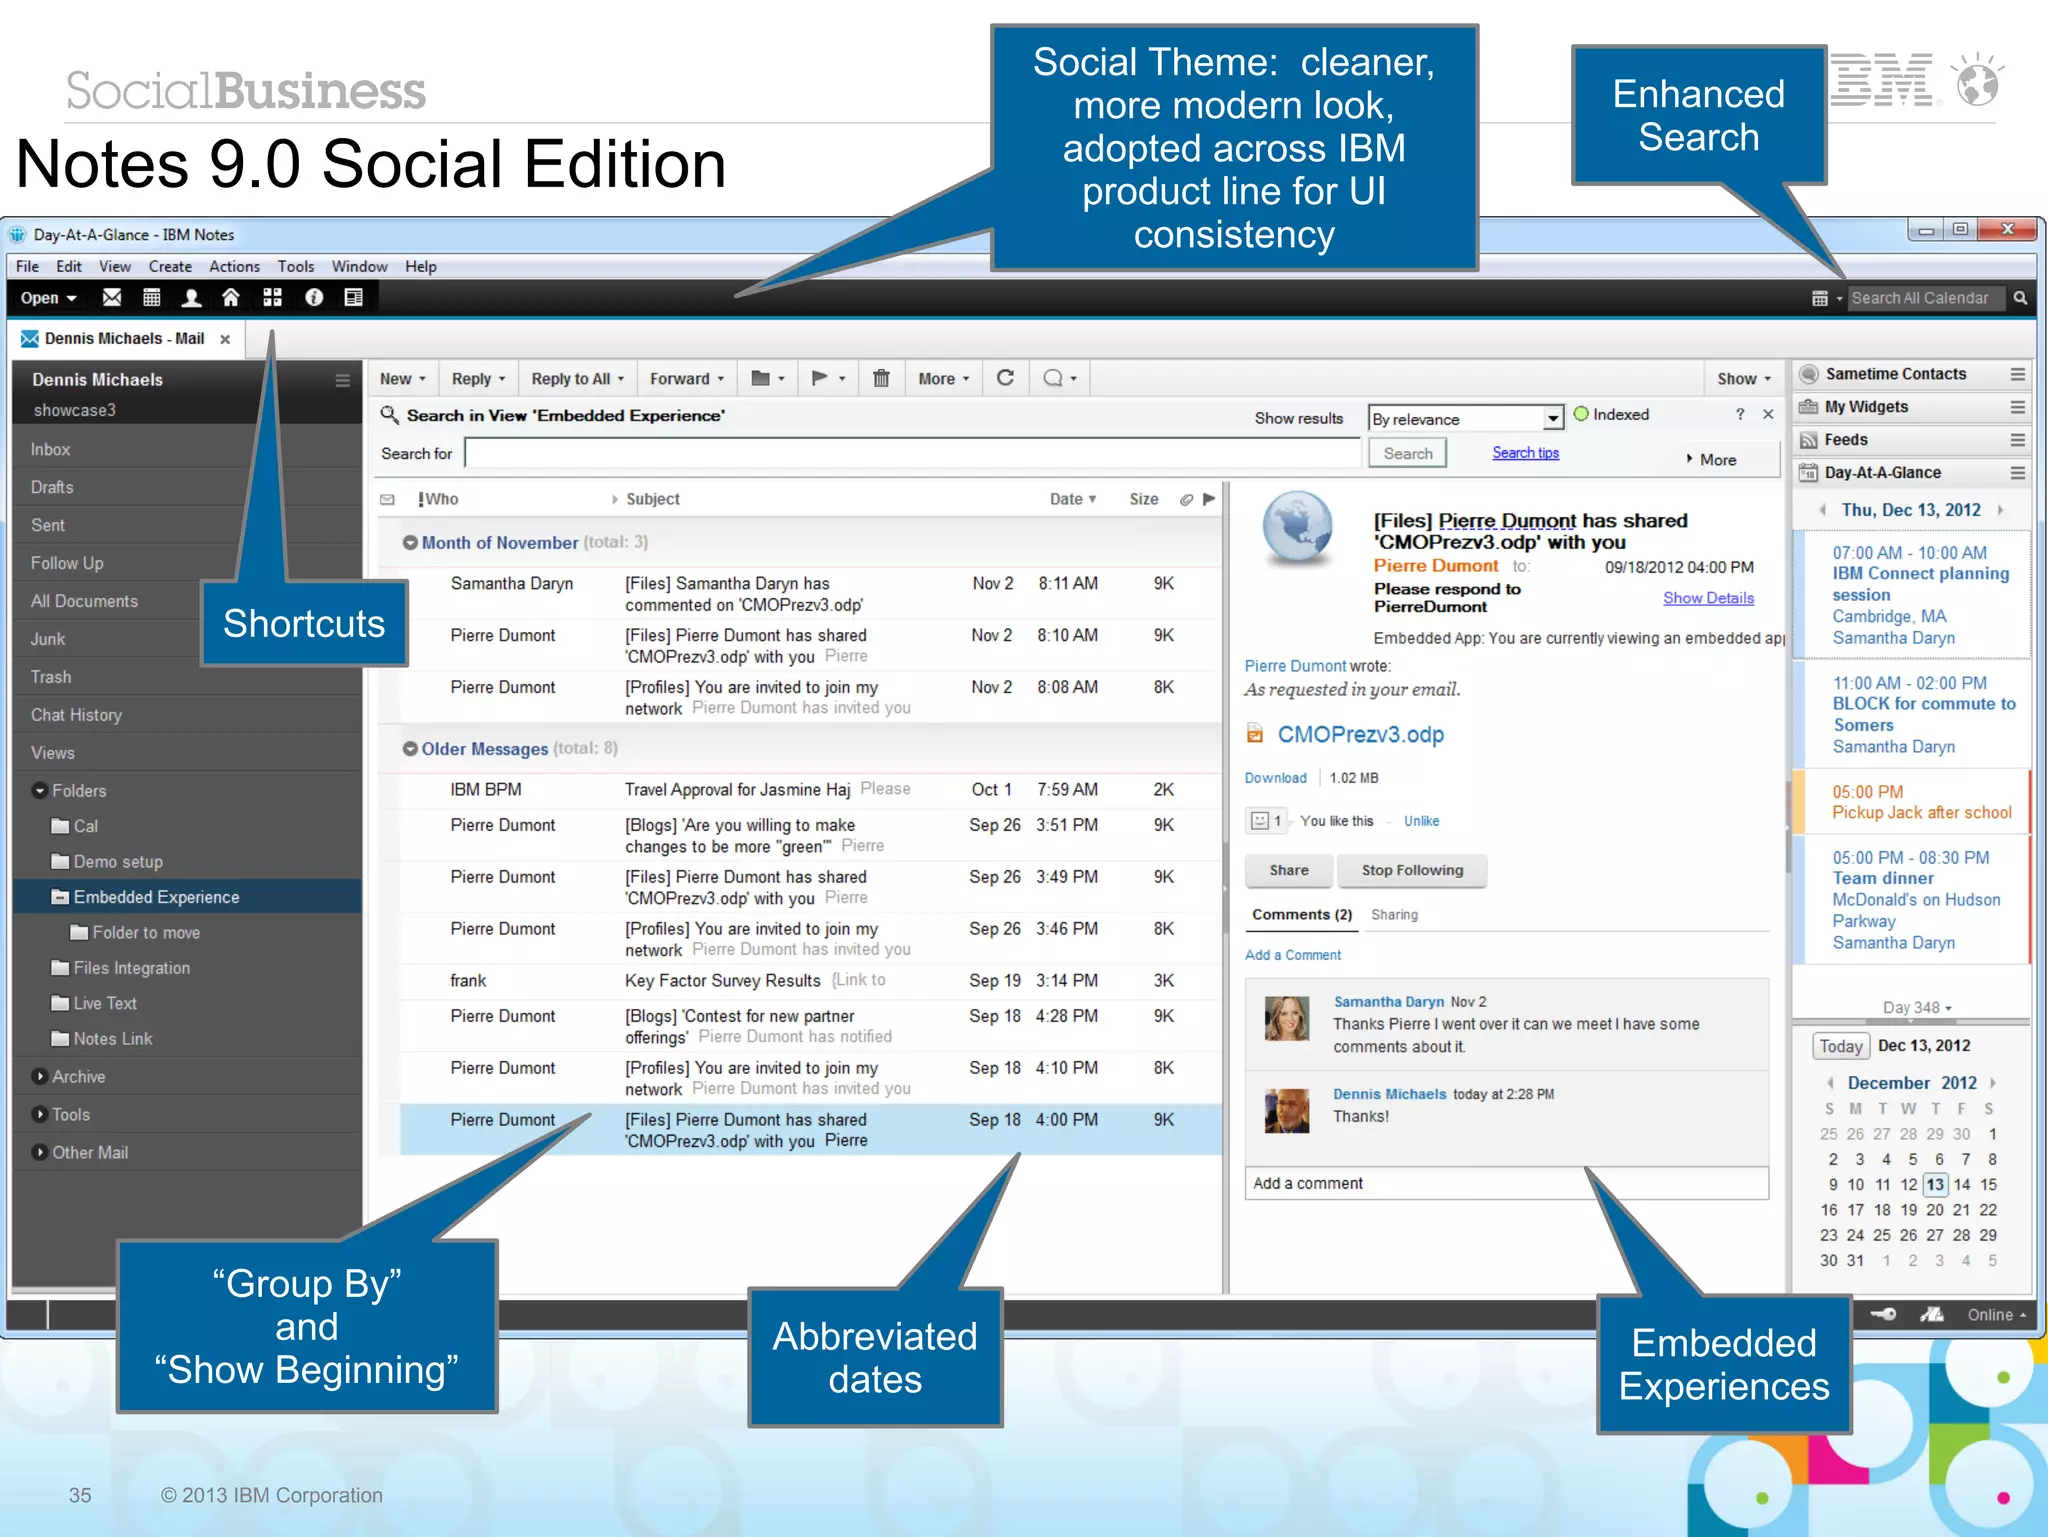Open the Tools menu
Viewport: 2048px width, 1537px height.
click(x=296, y=266)
